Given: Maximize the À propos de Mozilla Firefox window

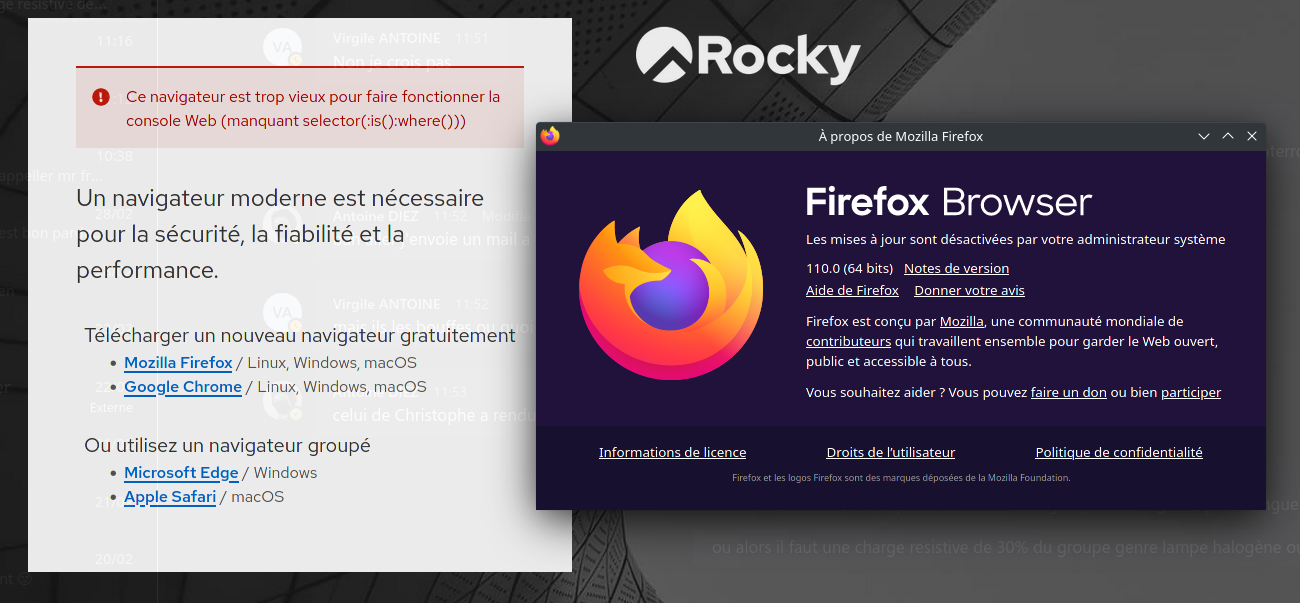Looking at the screenshot, I should point(1228,136).
